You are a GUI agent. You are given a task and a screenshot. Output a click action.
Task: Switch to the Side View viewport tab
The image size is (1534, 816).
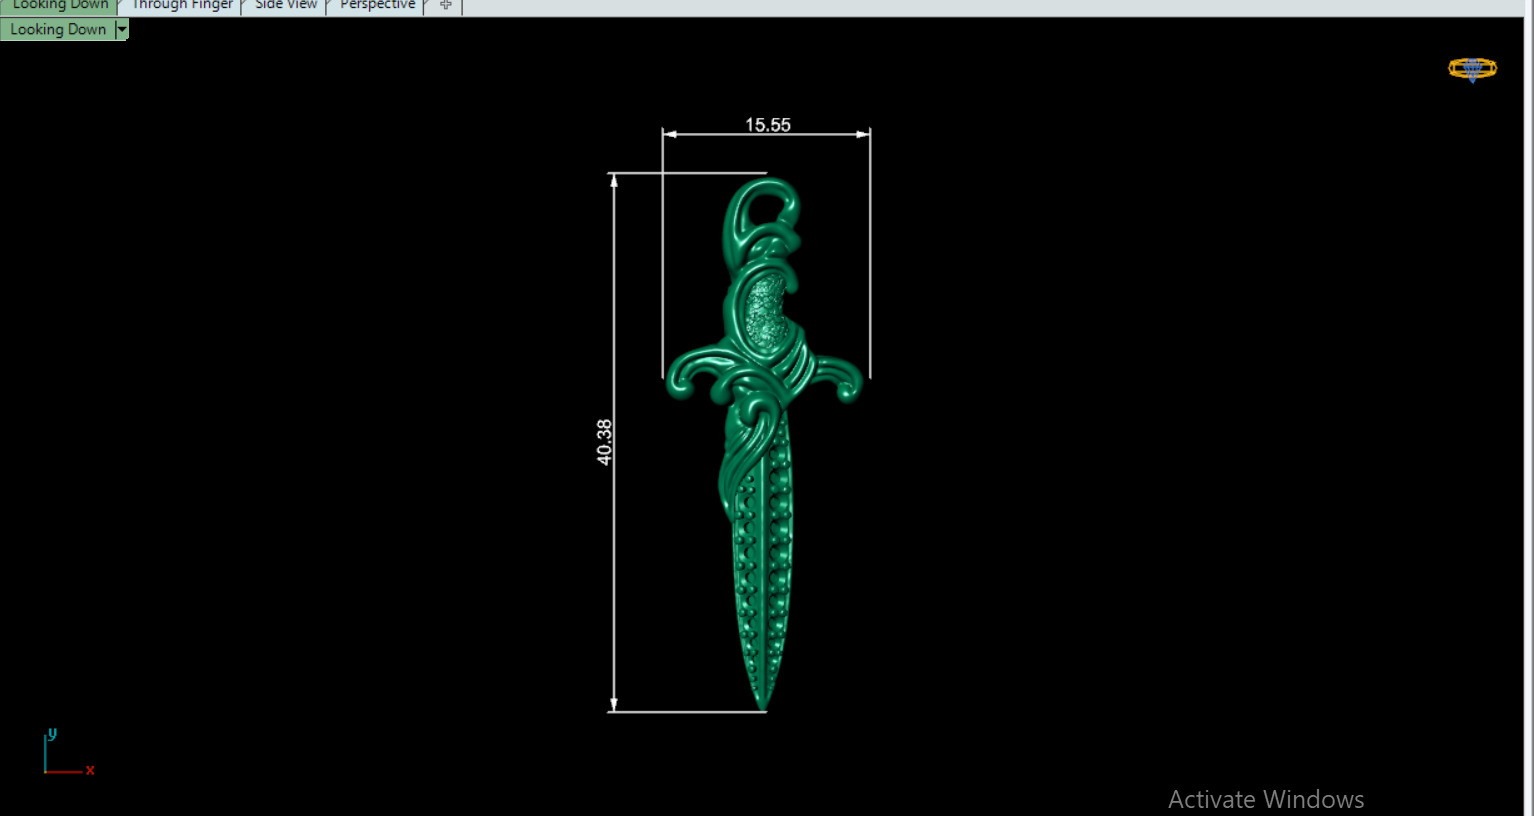[x=286, y=6]
